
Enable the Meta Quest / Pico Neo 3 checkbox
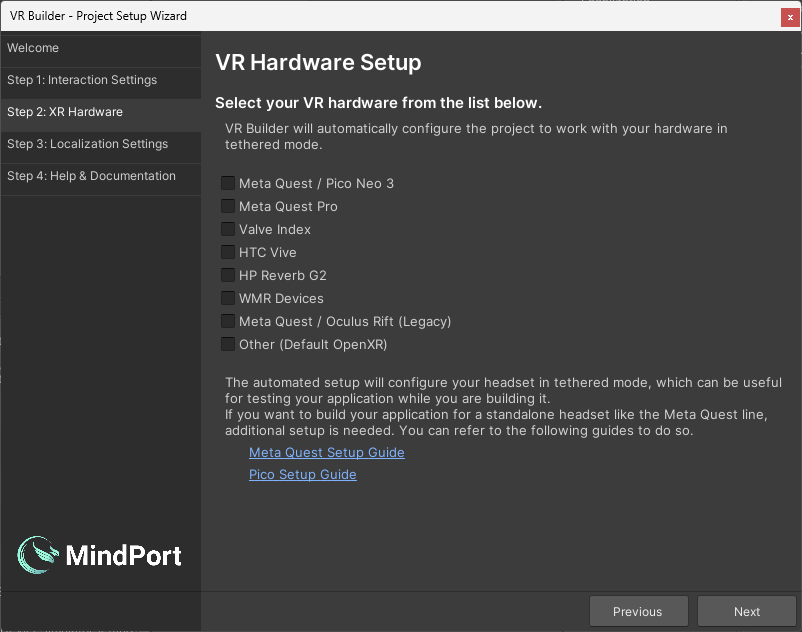point(227,183)
